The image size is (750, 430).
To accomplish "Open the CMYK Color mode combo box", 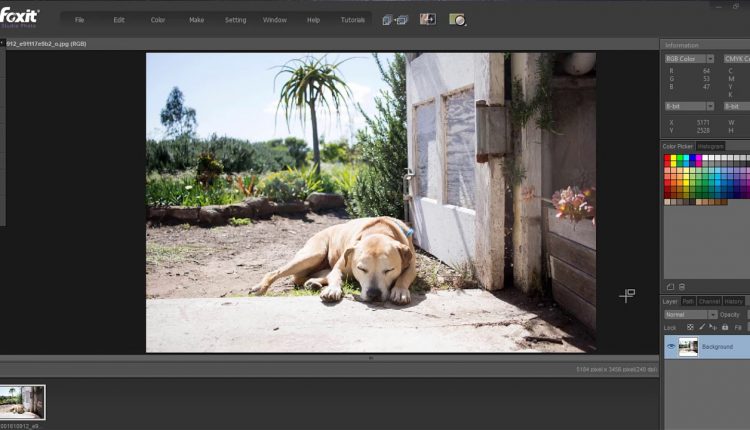I will [x=737, y=59].
